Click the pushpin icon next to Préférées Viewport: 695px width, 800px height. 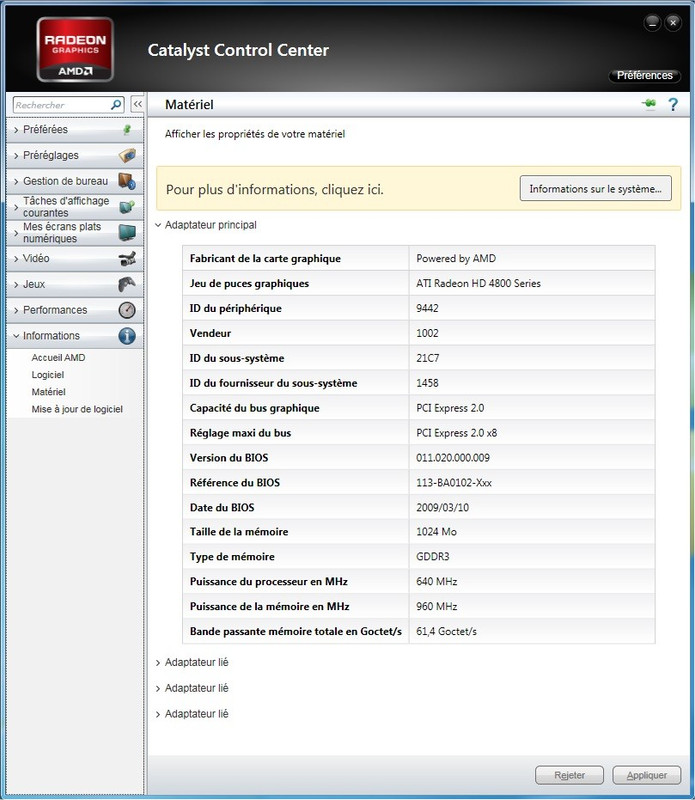pyautogui.click(x=127, y=130)
